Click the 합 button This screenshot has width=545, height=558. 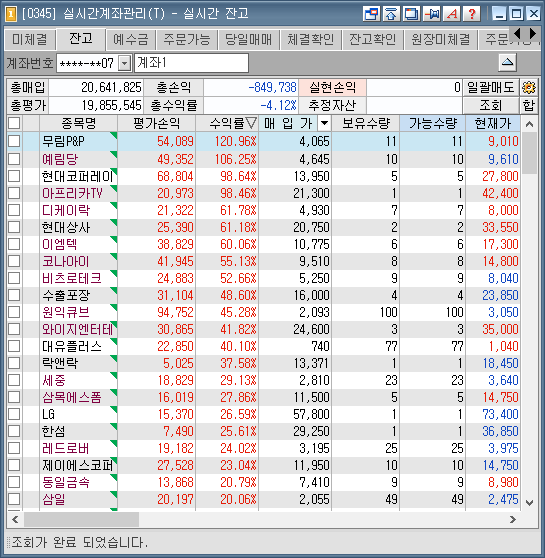pyautogui.click(x=529, y=105)
